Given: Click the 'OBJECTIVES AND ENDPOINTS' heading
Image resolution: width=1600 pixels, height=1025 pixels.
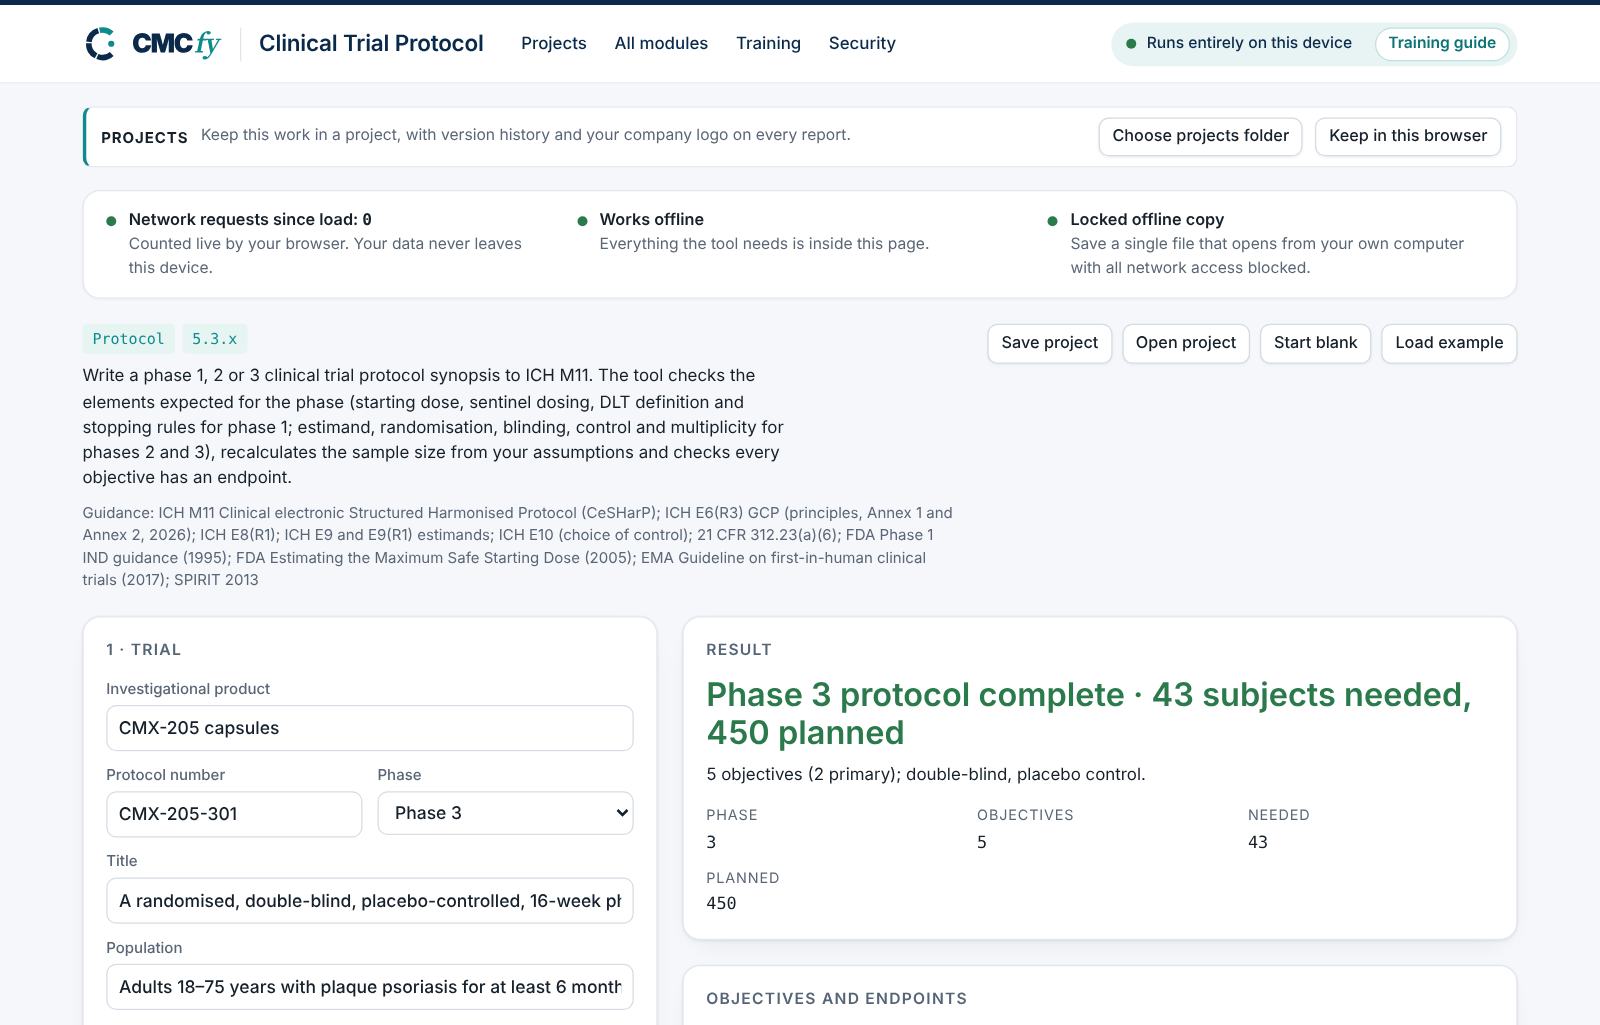Looking at the screenshot, I should click(x=837, y=998).
